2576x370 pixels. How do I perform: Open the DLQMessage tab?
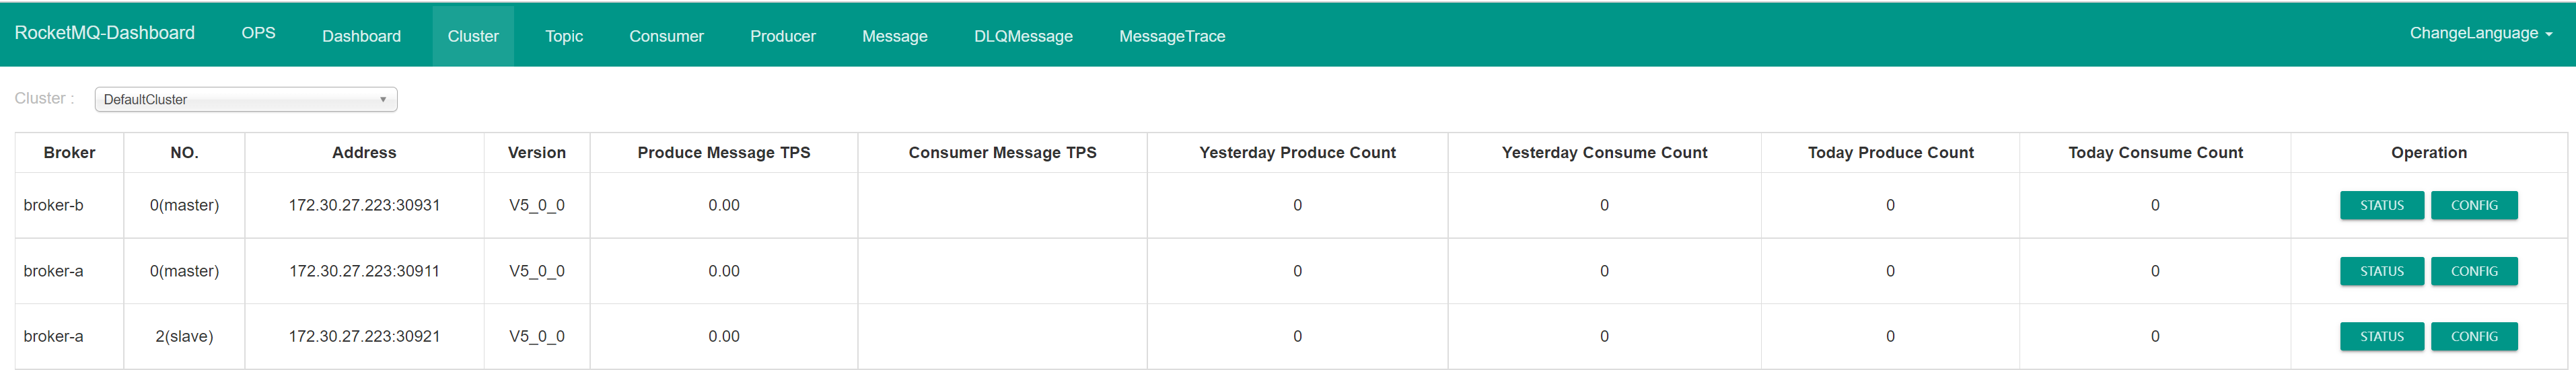tap(1022, 36)
